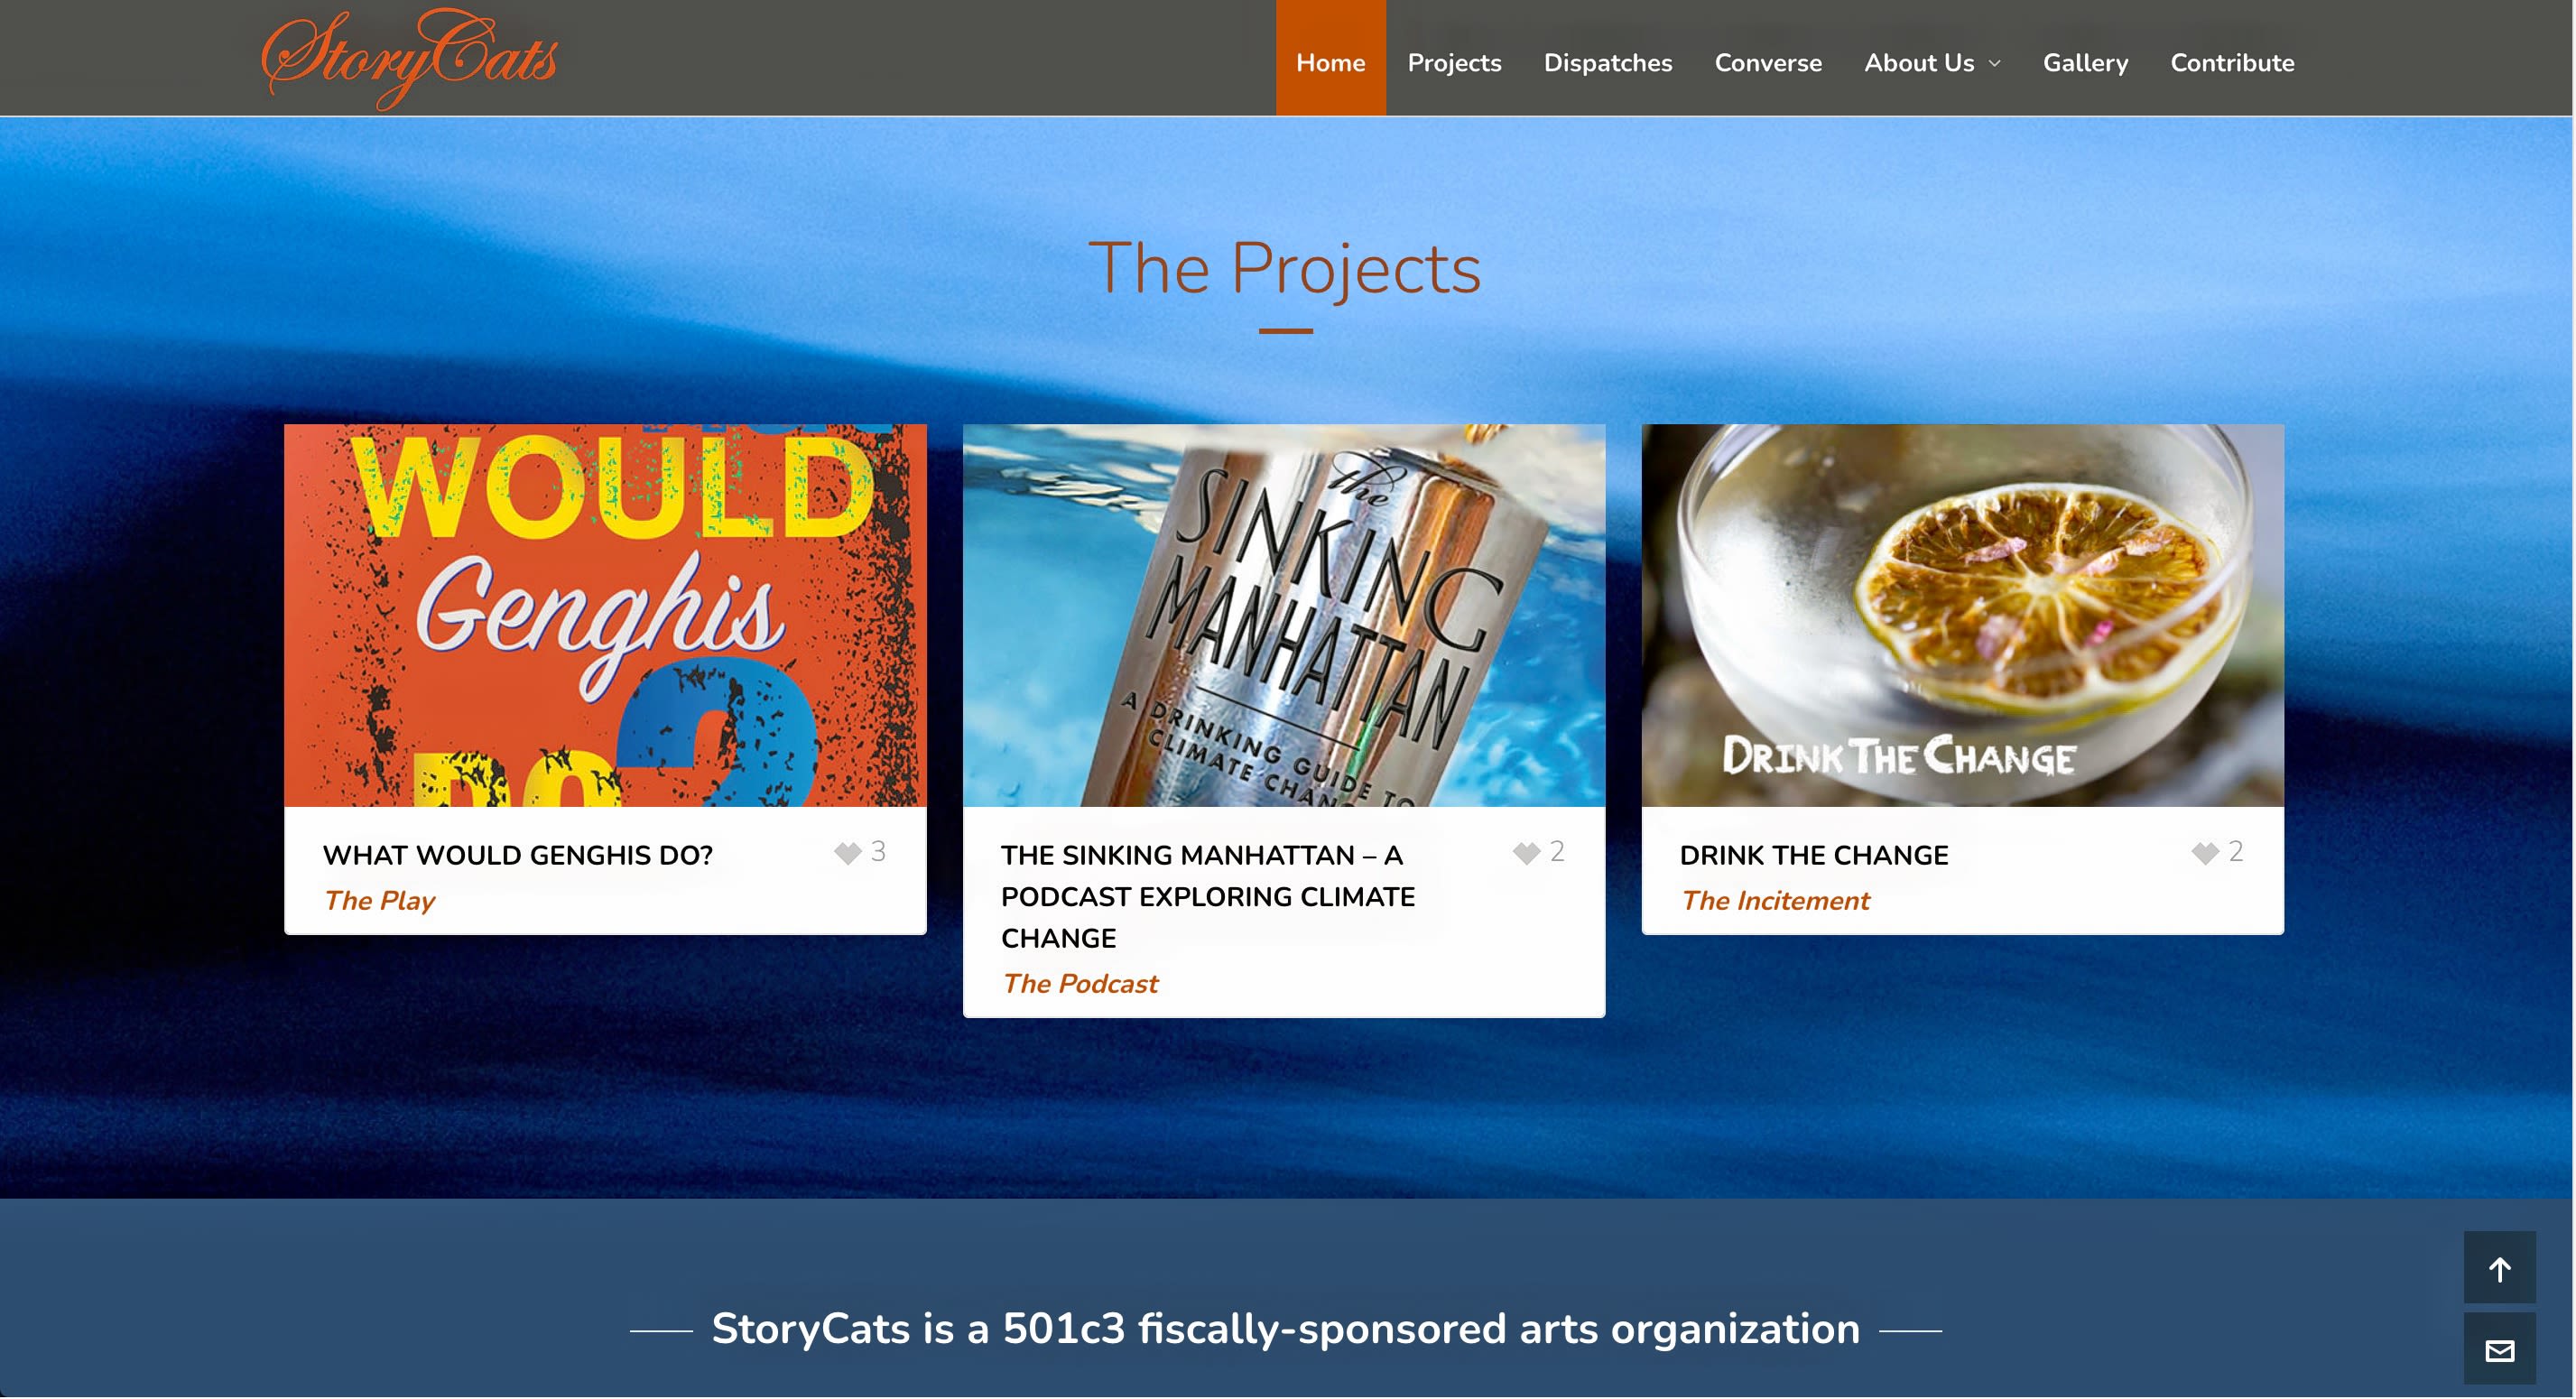This screenshot has width=2576, height=1399.
Task: Switch to the Projects menu item
Action: click(x=1454, y=63)
